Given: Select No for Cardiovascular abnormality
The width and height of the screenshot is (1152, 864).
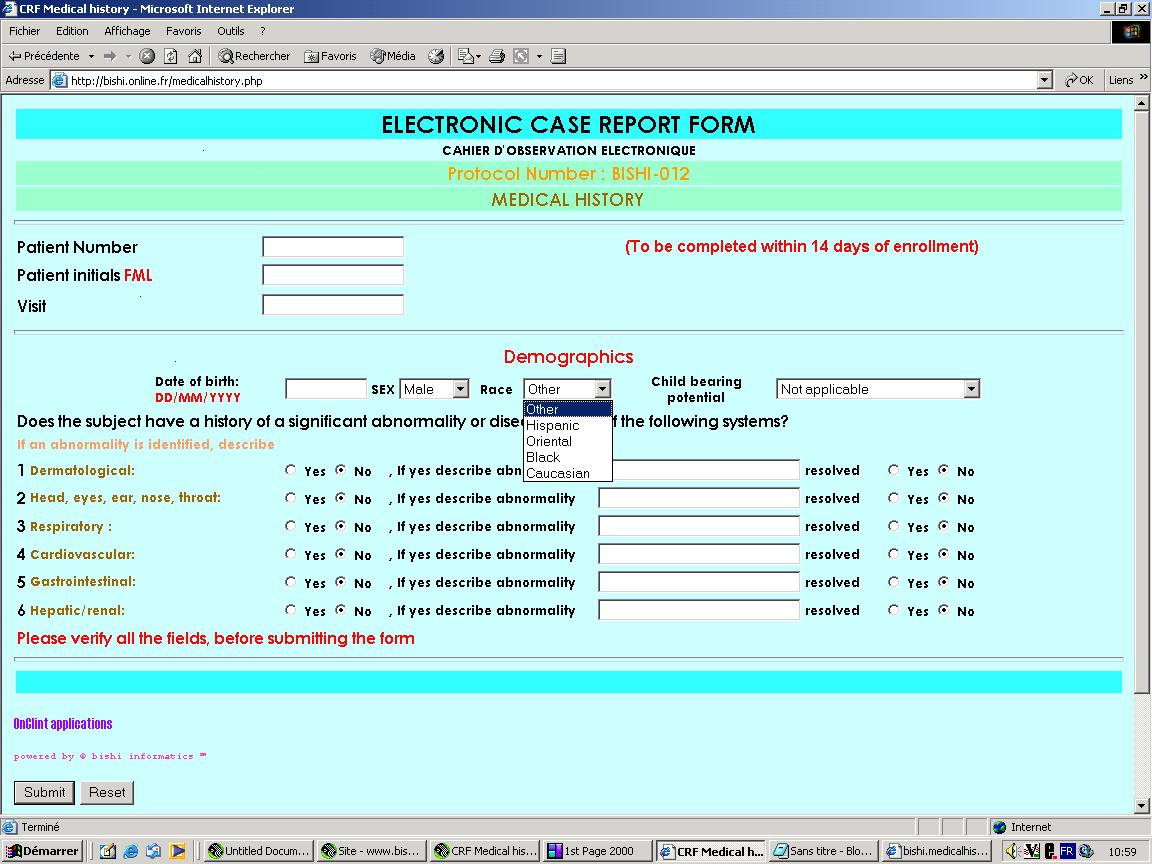Looking at the screenshot, I should click(x=341, y=554).
